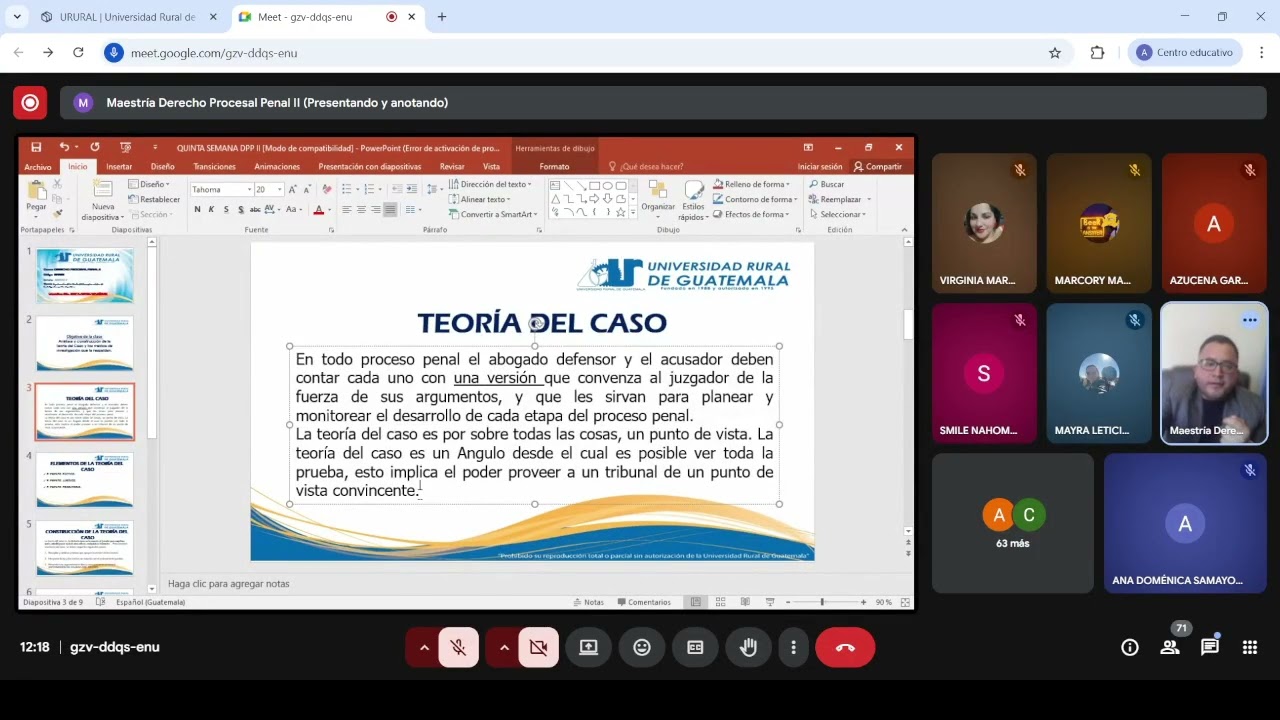Click the red recording indicator icon

(30, 102)
